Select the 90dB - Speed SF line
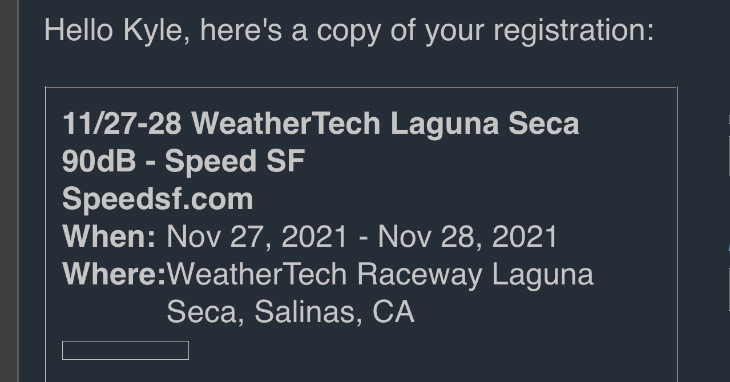Screen dimensions: 730x382 click(x=183, y=161)
